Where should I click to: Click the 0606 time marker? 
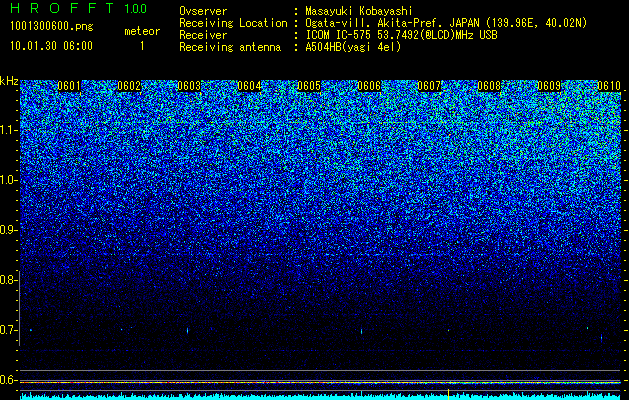(x=369, y=86)
